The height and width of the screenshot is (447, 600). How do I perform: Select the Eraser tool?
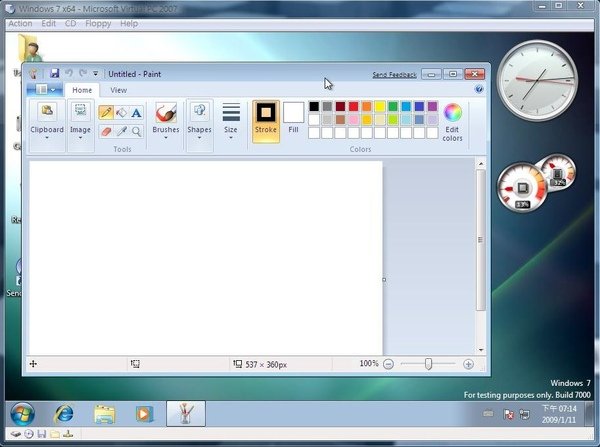click(x=106, y=132)
